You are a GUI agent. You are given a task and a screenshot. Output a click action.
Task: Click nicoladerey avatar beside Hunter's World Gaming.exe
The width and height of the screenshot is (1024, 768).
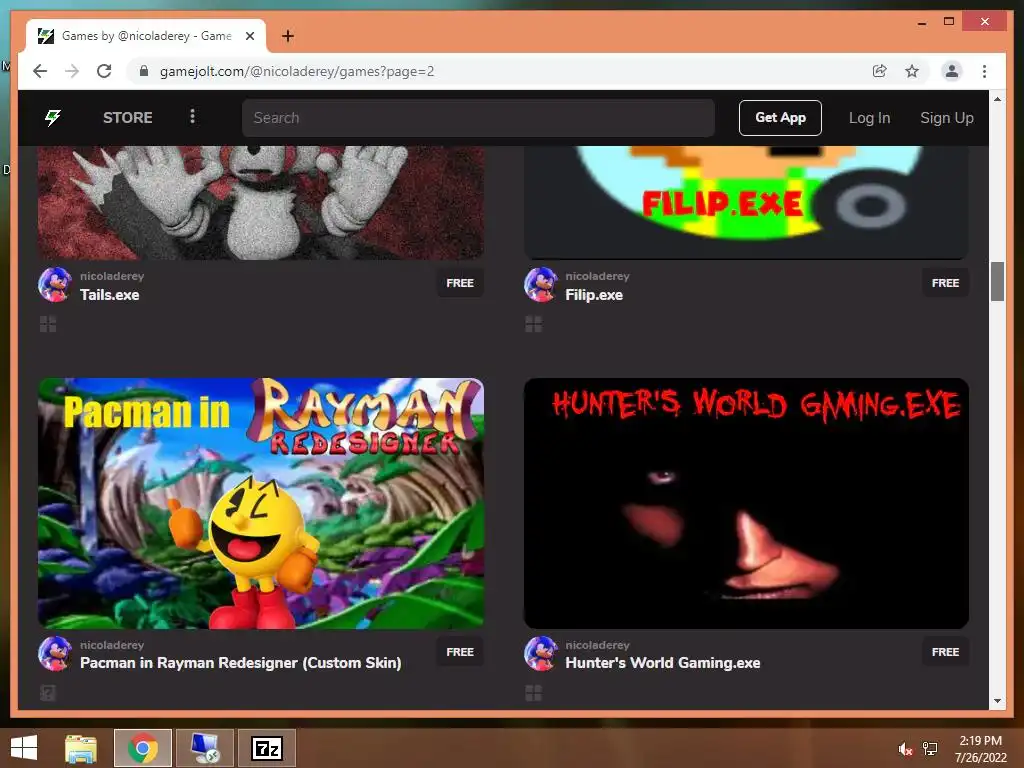pyautogui.click(x=541, y=653)
